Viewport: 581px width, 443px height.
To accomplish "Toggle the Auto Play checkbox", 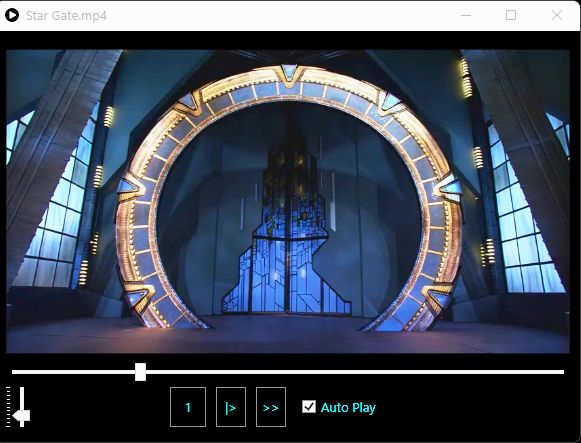I will point(309,406).
